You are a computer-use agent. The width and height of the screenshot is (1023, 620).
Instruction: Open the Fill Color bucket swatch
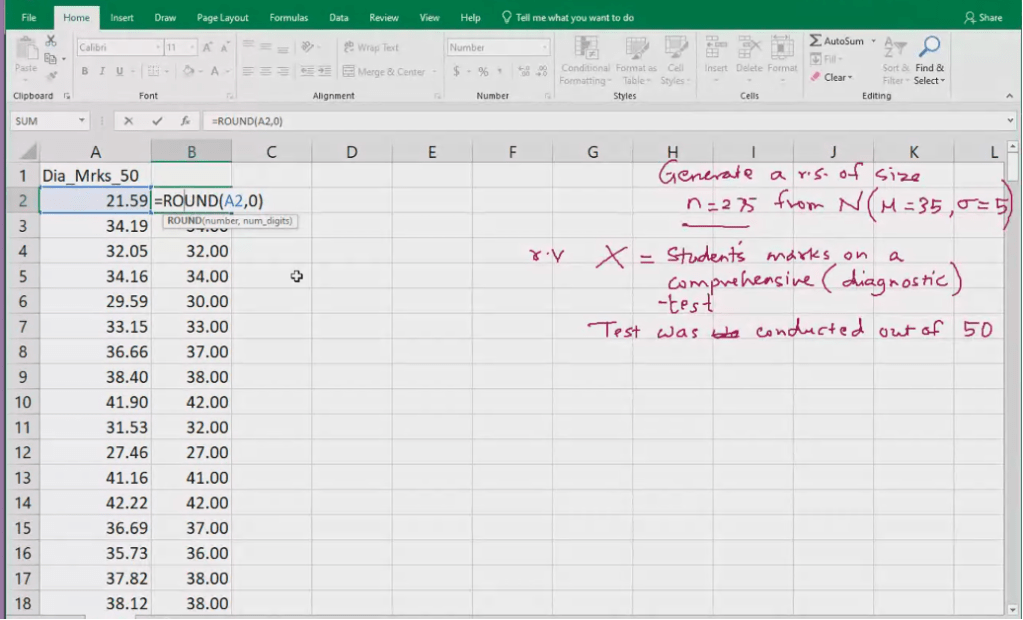(190, 71)
